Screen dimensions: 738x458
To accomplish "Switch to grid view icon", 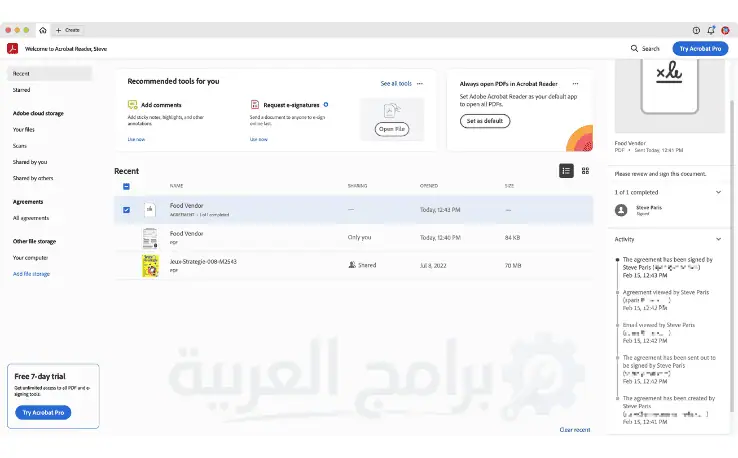I will [x=586, y=171].
